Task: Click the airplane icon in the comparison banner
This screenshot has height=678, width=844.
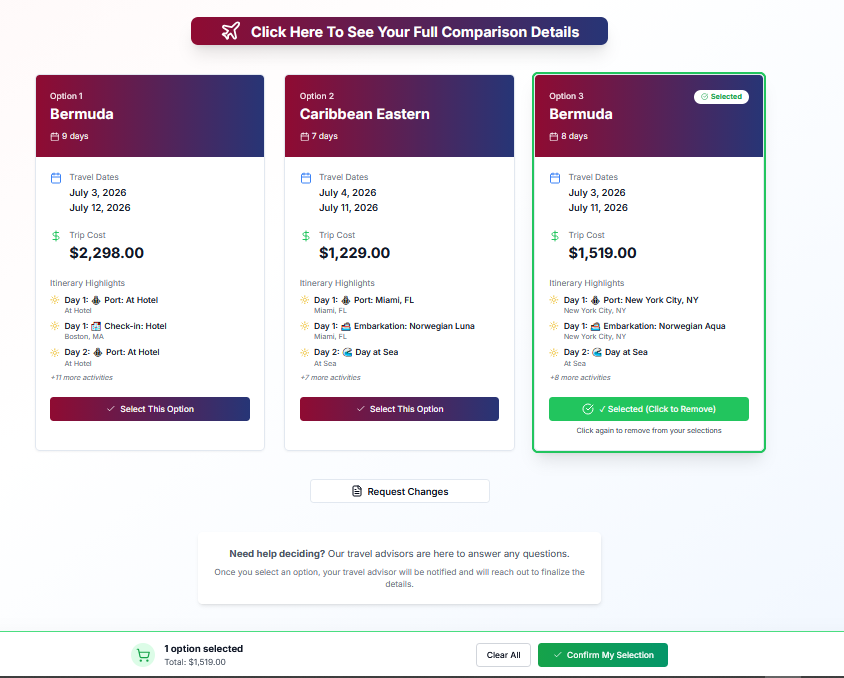Action: pos(232,31)
